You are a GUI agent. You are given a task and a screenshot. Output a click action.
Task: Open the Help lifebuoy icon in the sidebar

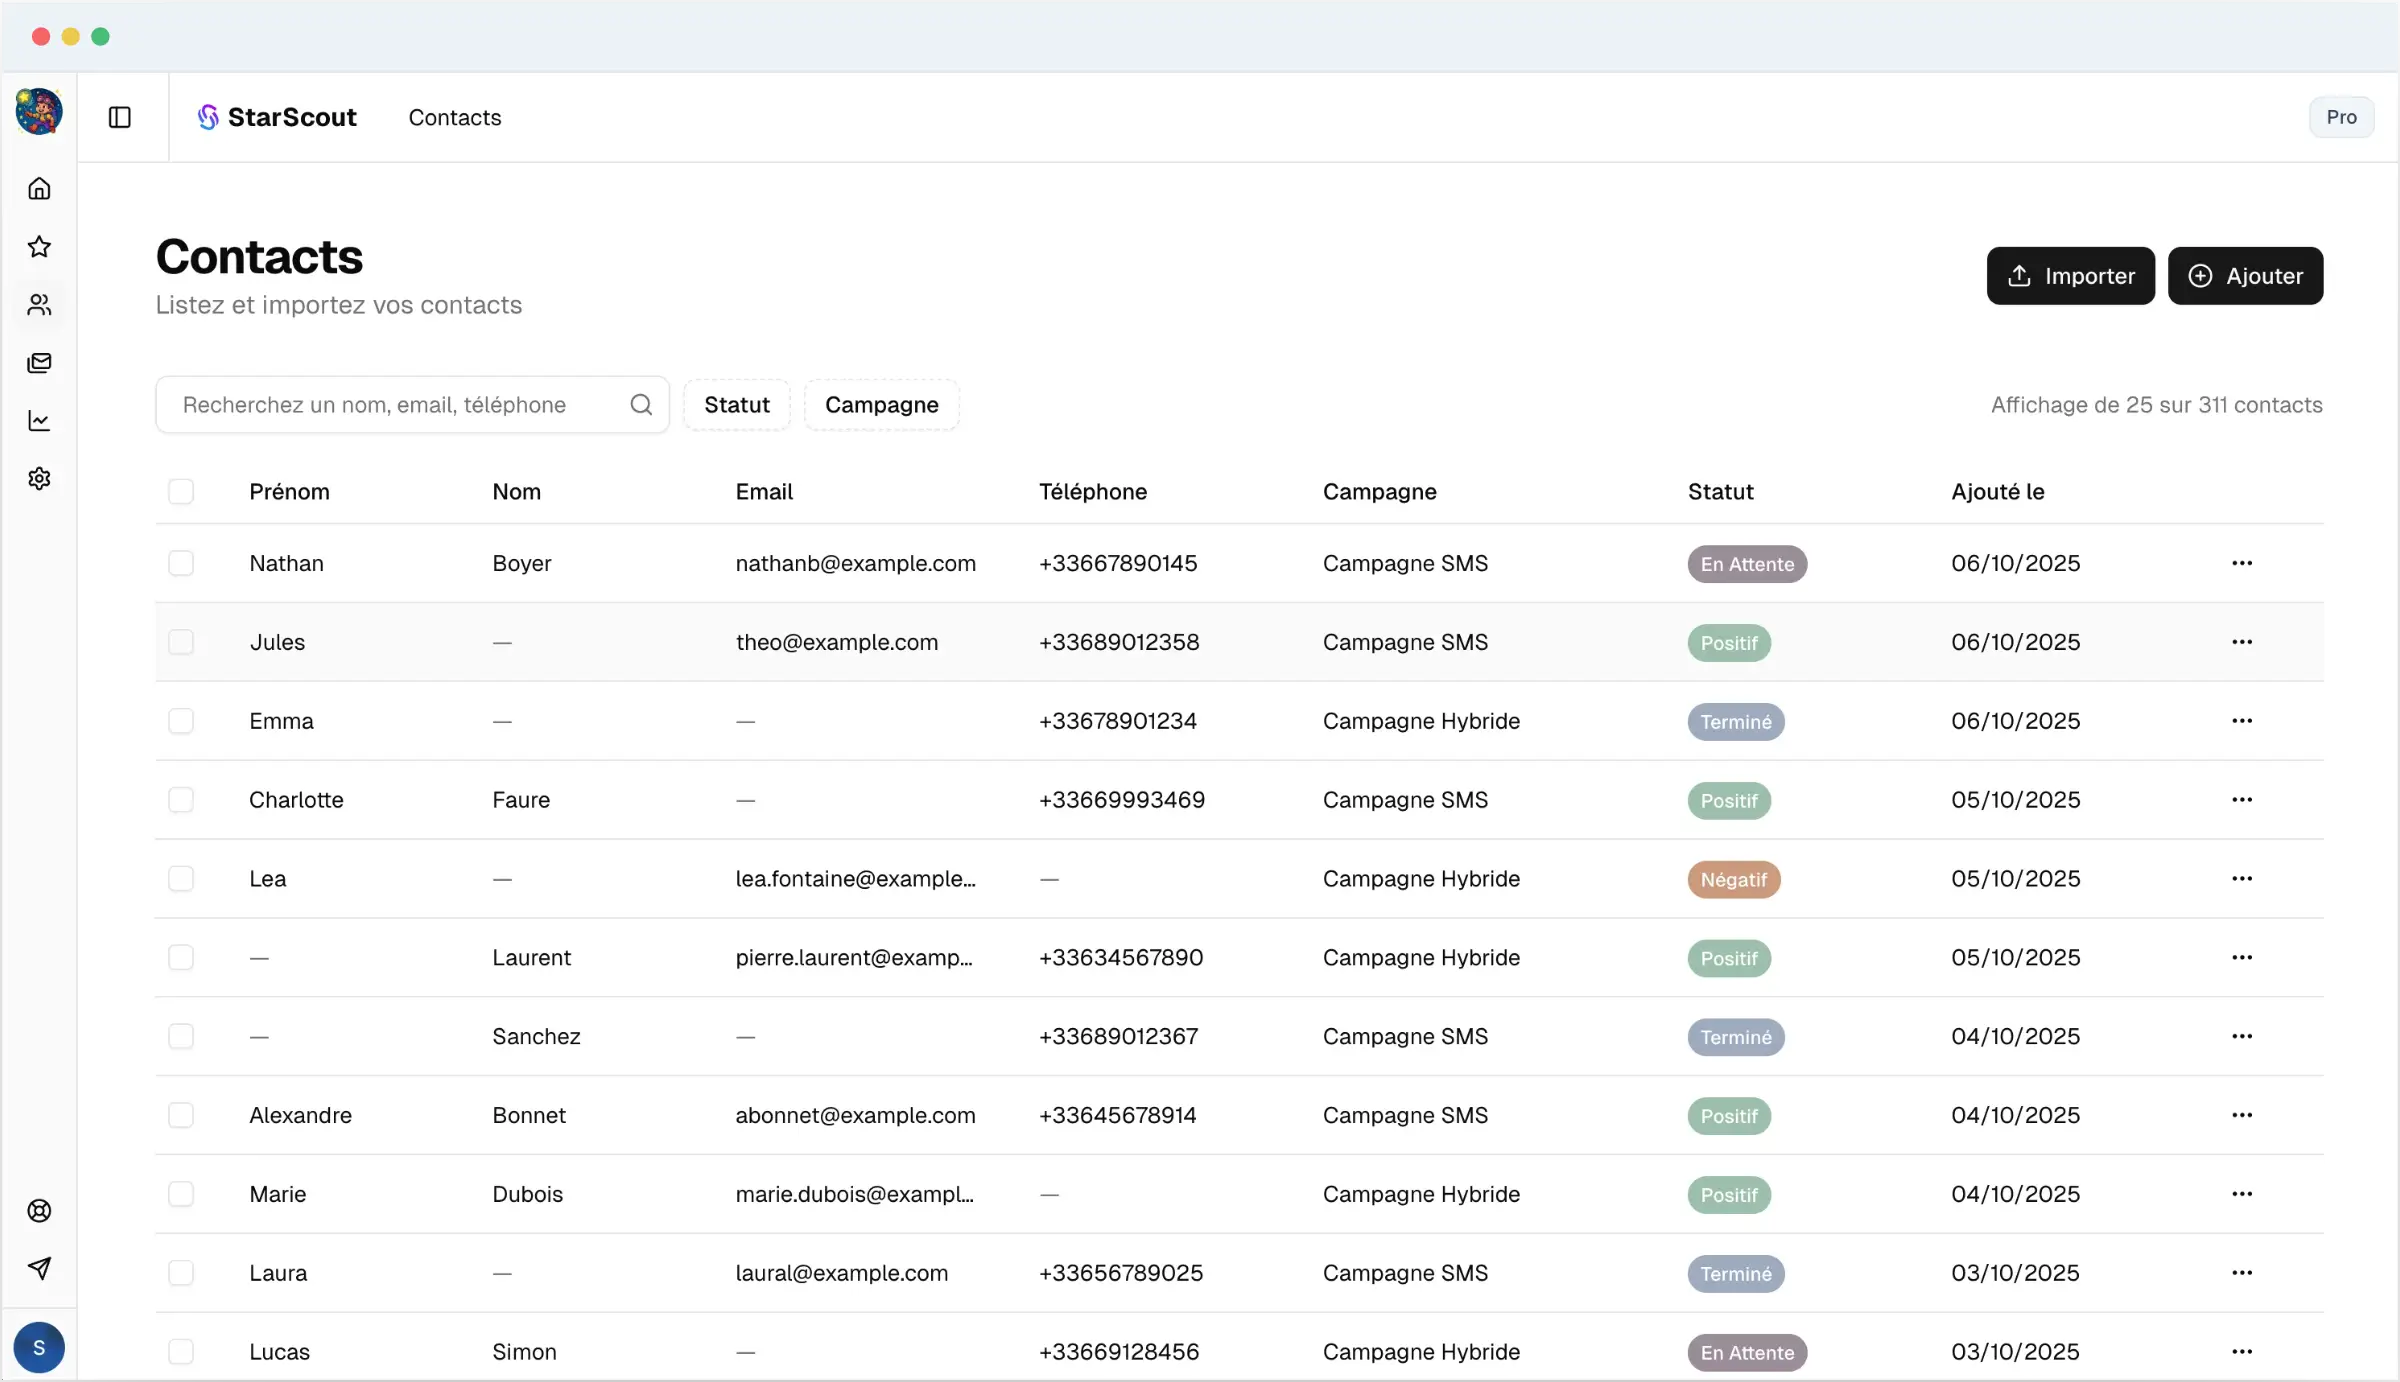[39, 1210]
